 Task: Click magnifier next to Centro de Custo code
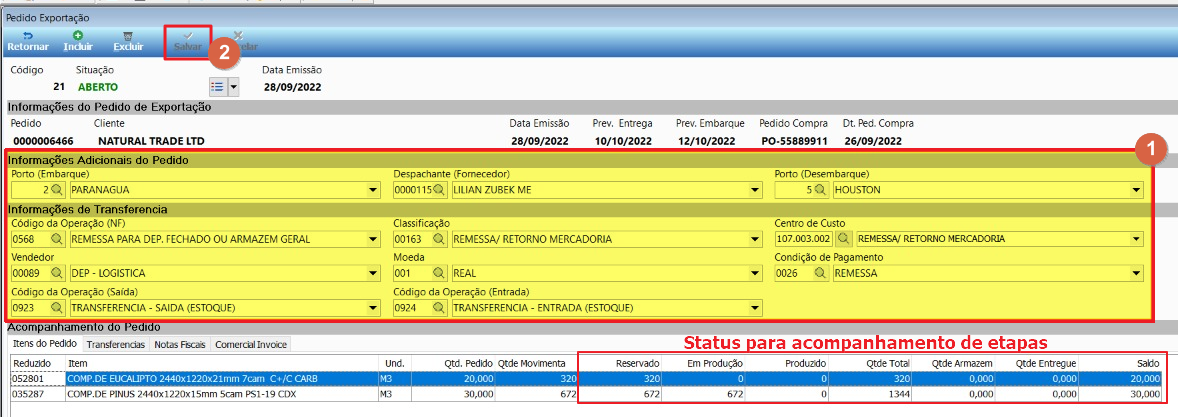(844, 240)
